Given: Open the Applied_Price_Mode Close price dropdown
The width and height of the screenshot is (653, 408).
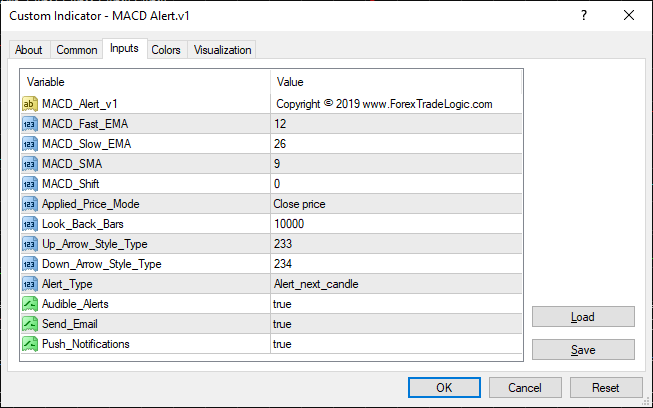Looking at the screenshot, I should point(396,203).
